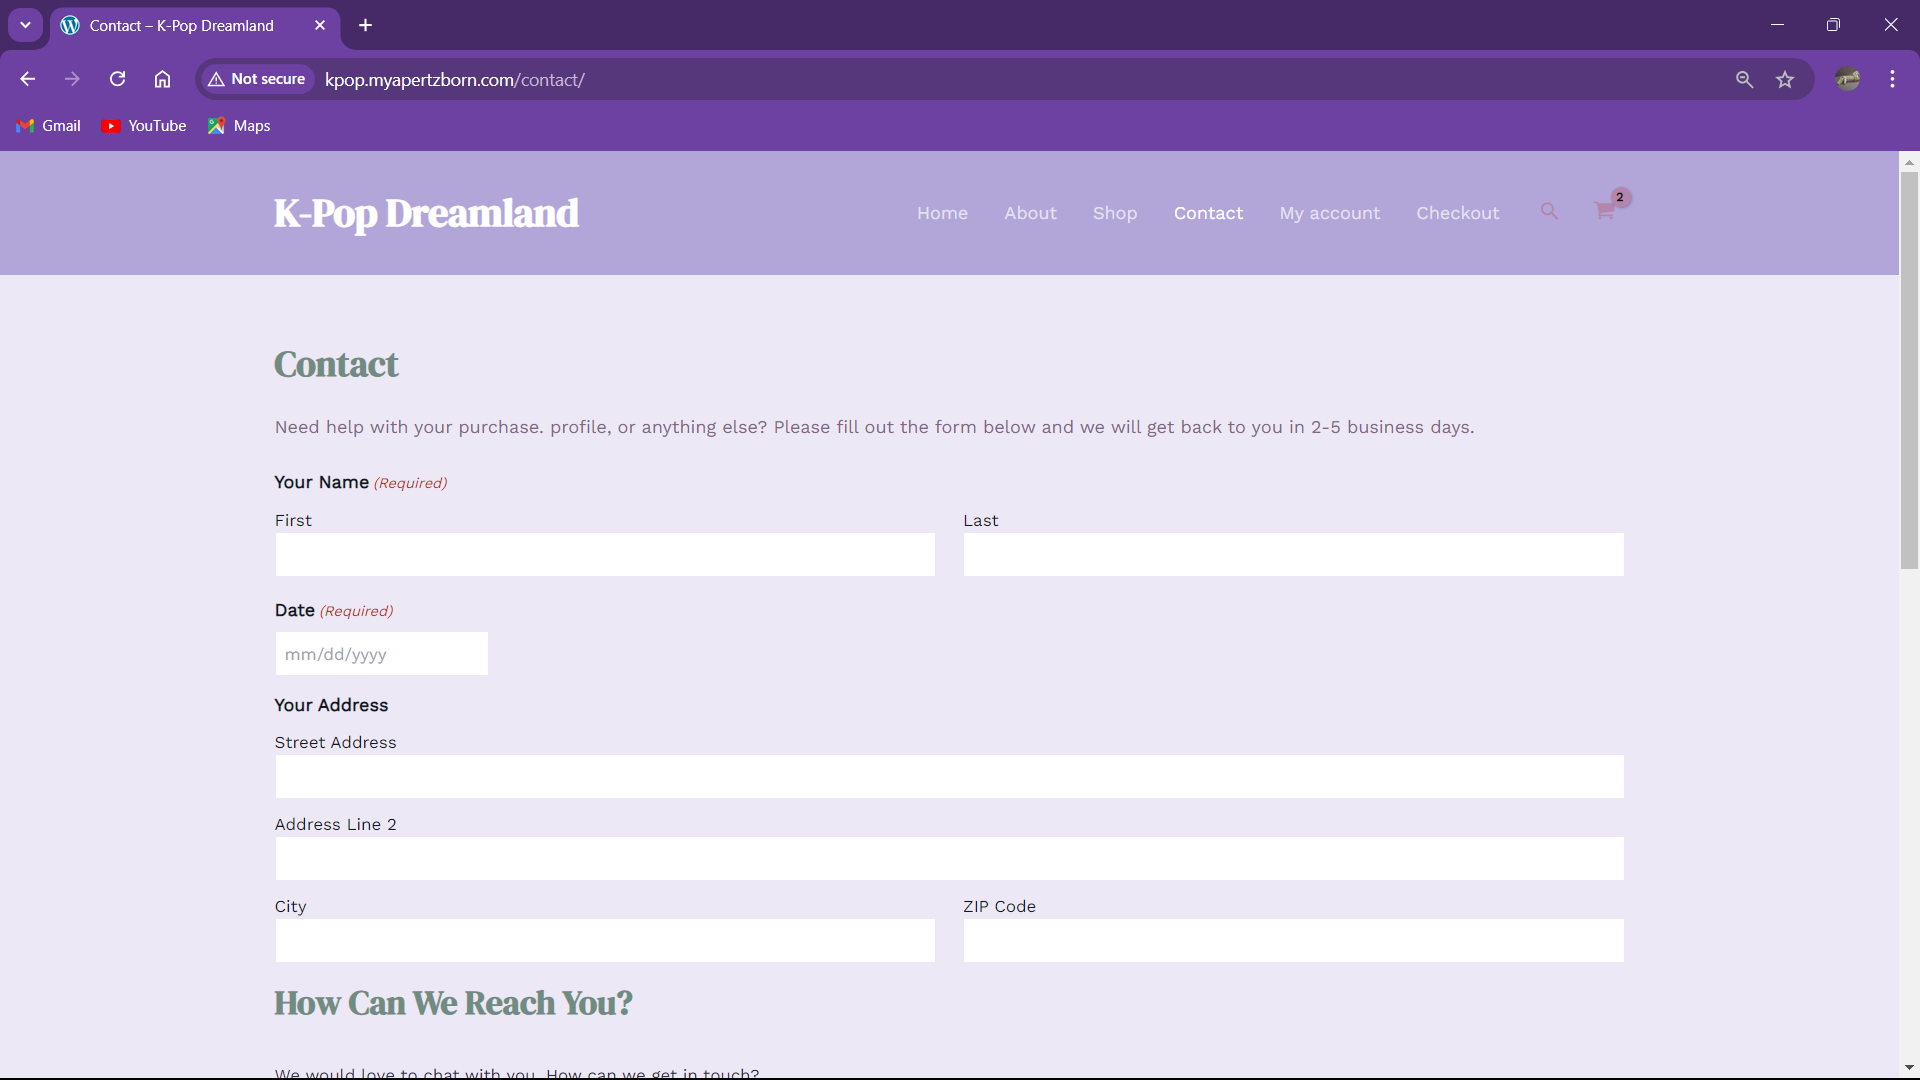The width and height of the screenshot is (1920, 1080).
Task: Click the Not secure site info chip
Action: (257, 79)
